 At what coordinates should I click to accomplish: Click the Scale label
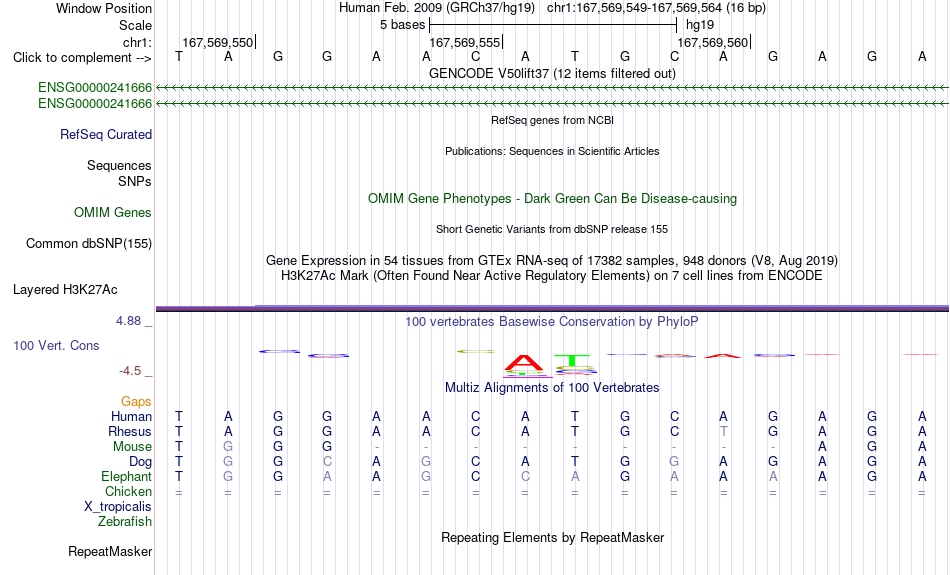135,25
